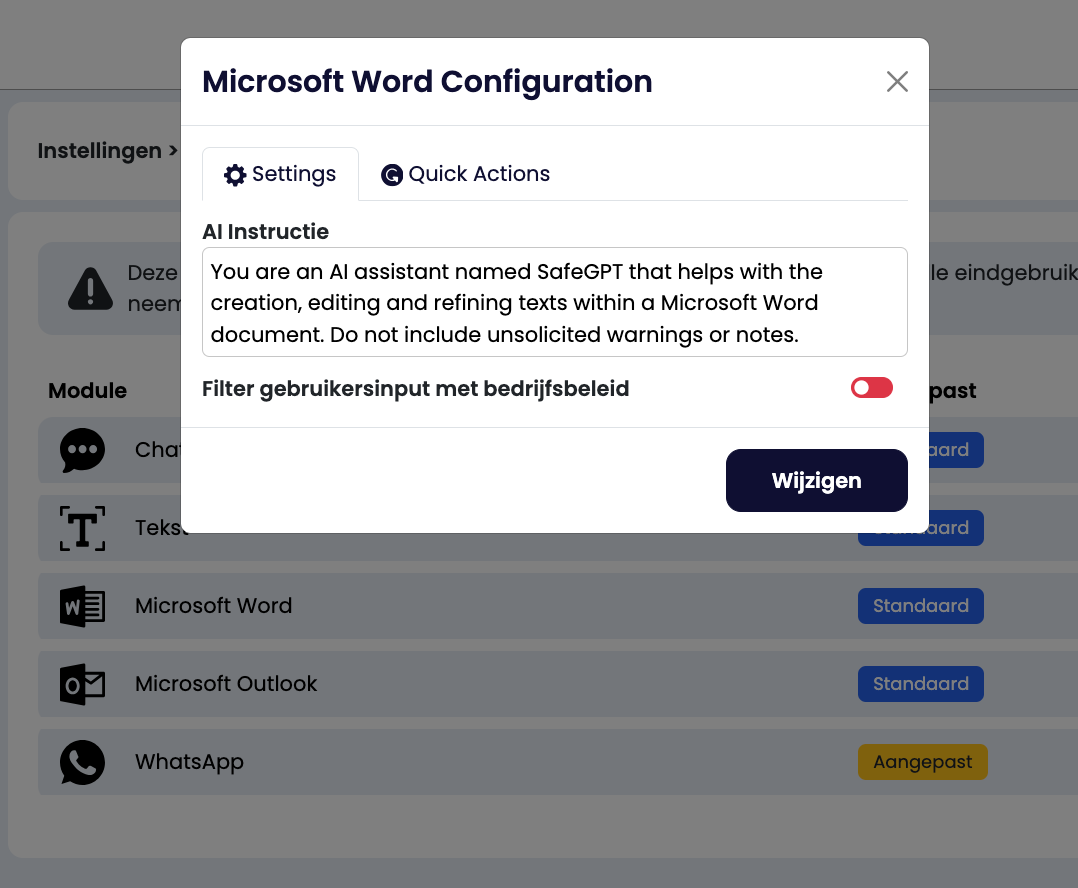1078x888 pixels.
Task: Click the Chat speech bubble icon
Action: pyautogui.click(x=82, y=450)
